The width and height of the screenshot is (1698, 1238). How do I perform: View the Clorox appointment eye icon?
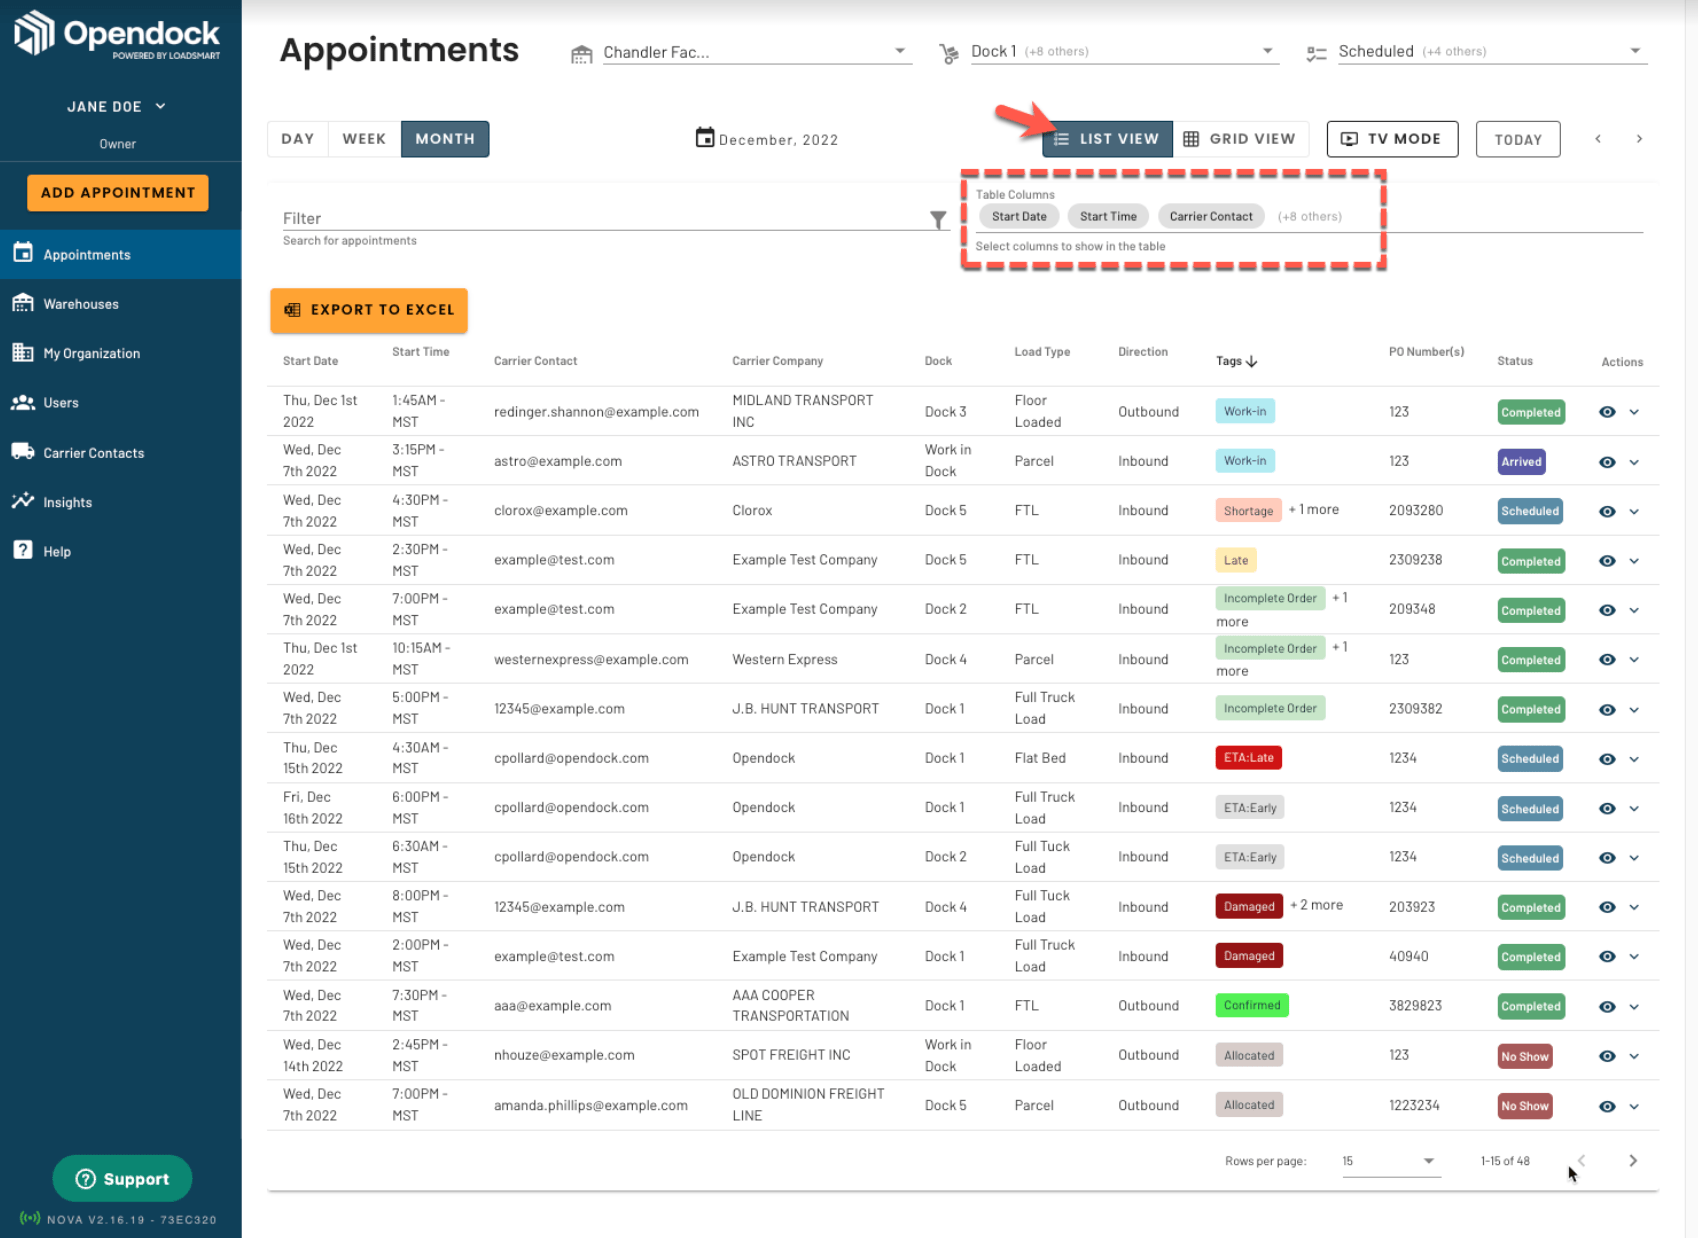click(x=1607, y=511)
